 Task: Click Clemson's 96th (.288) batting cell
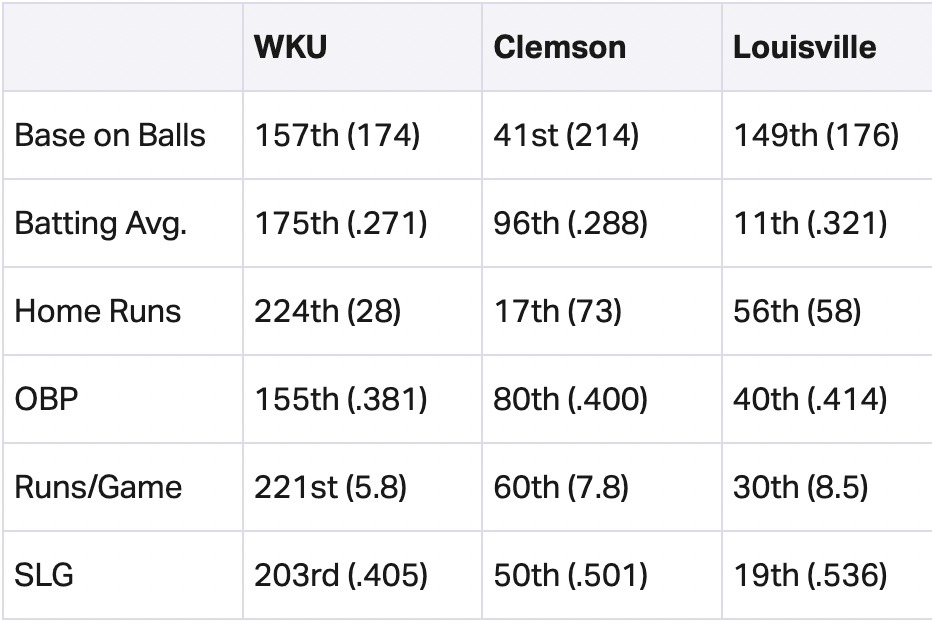point(571,223)
